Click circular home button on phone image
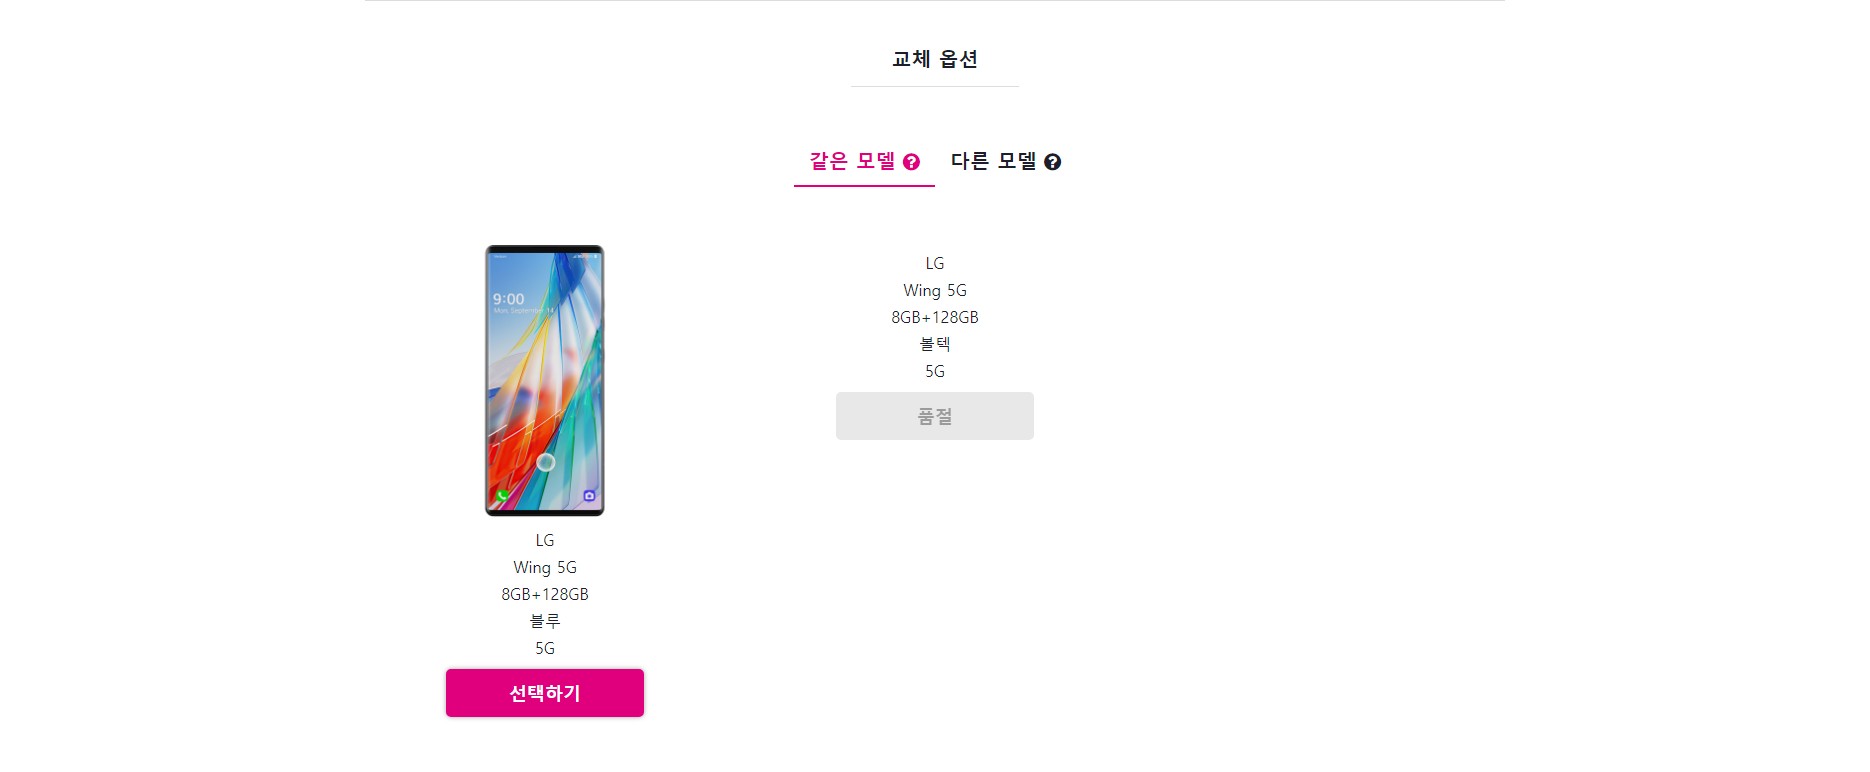Screen dimensions: 1870x772 click(546, 462)
